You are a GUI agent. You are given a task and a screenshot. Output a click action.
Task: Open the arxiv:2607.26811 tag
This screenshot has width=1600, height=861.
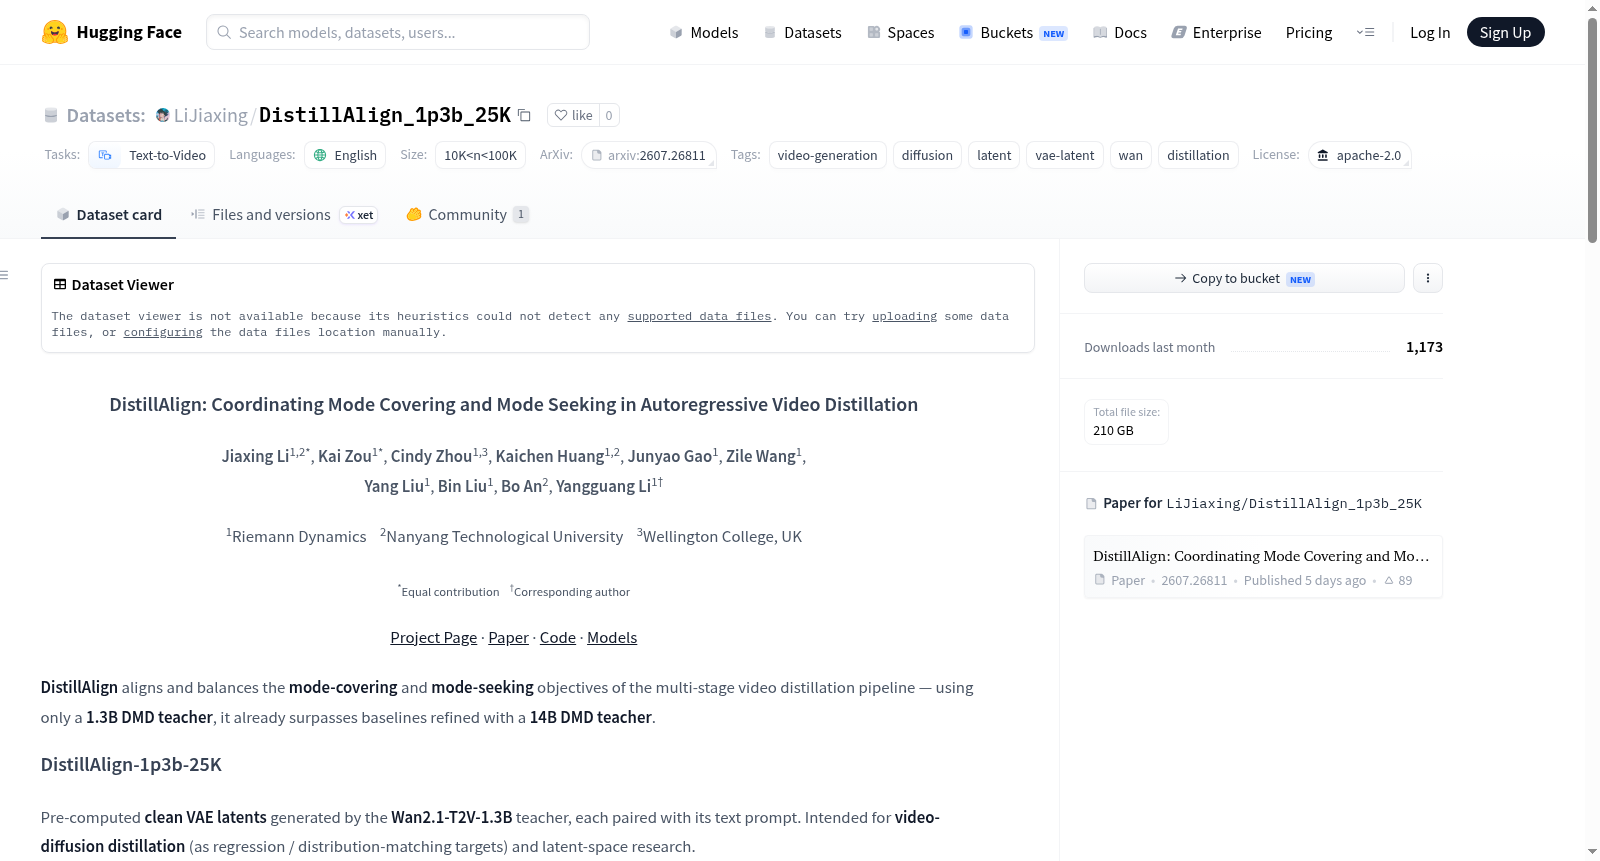pyautogui.click(x=648, y=155)
